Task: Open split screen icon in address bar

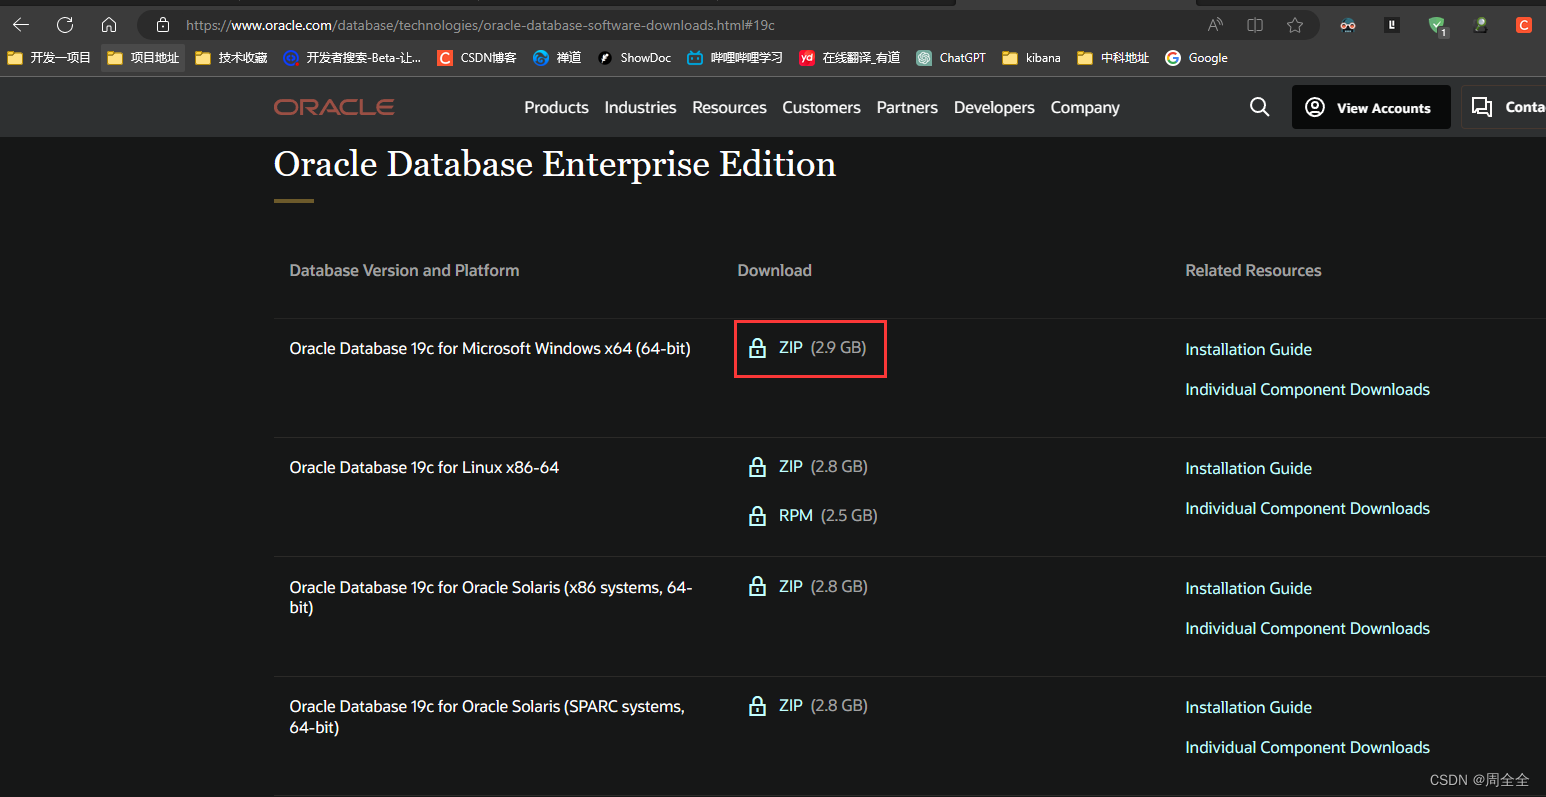Action: 1255,25
